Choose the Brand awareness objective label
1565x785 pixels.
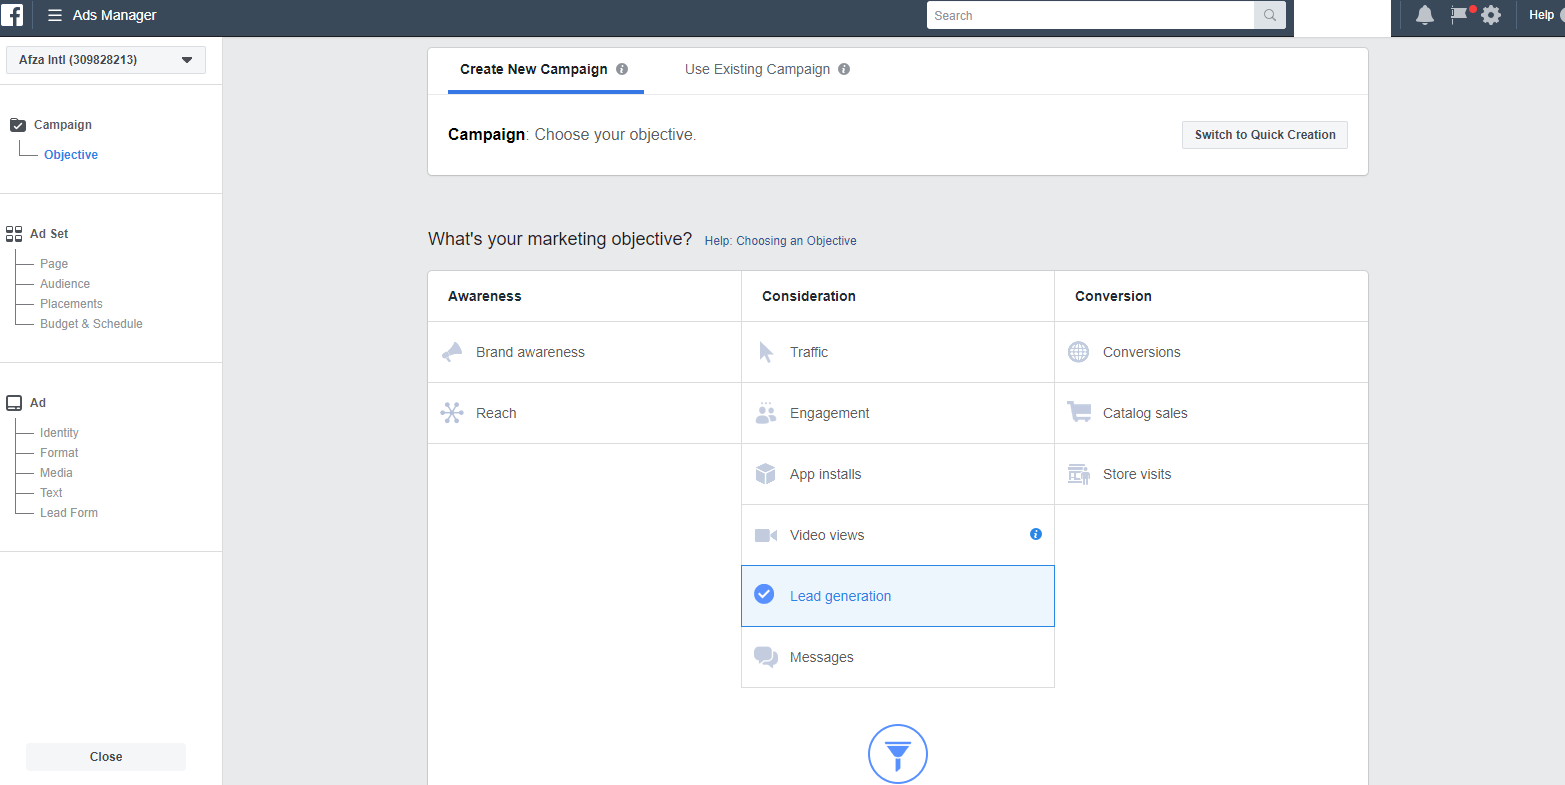(530, 352)
